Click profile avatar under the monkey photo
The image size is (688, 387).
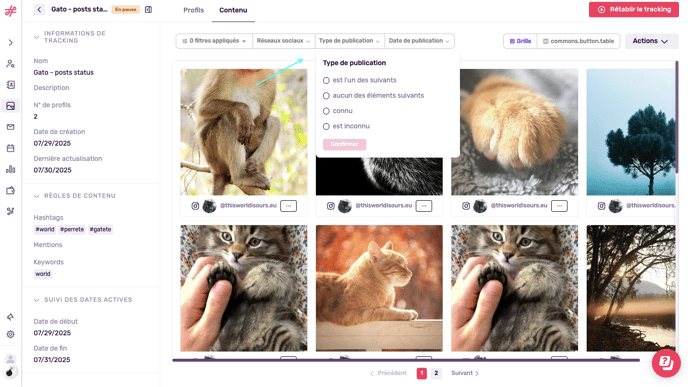pyautogui.click(x=209, y=206)
